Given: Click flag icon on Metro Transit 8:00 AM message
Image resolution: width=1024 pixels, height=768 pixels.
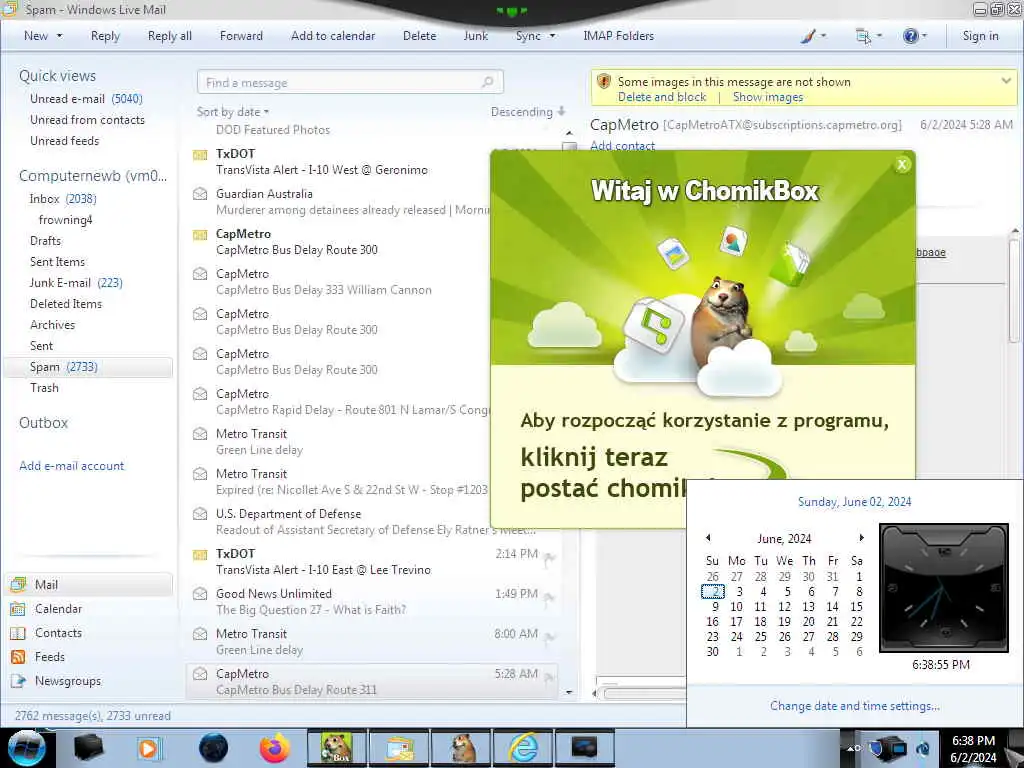Looking at the screenshot, I should coord(549,637).
